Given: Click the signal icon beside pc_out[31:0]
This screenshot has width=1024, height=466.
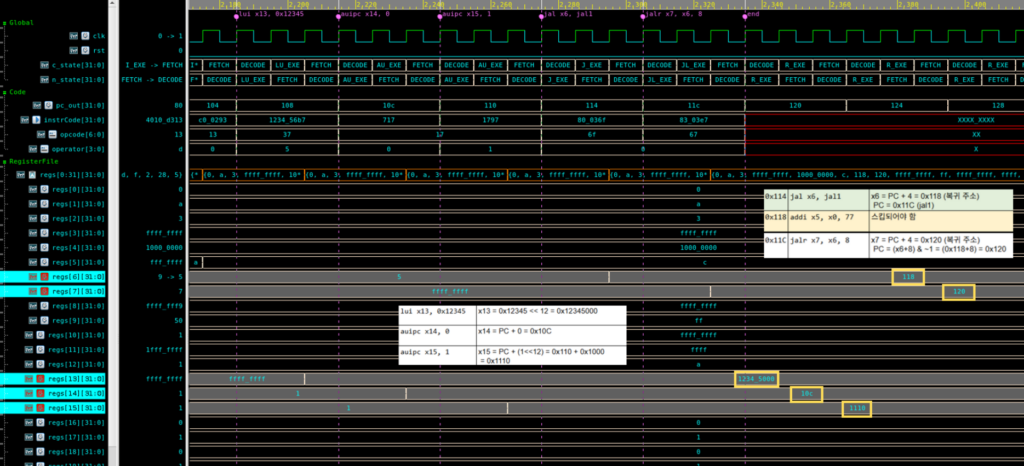Looking at the screenshot, I should pyautogui.click(x=49, y=105).
